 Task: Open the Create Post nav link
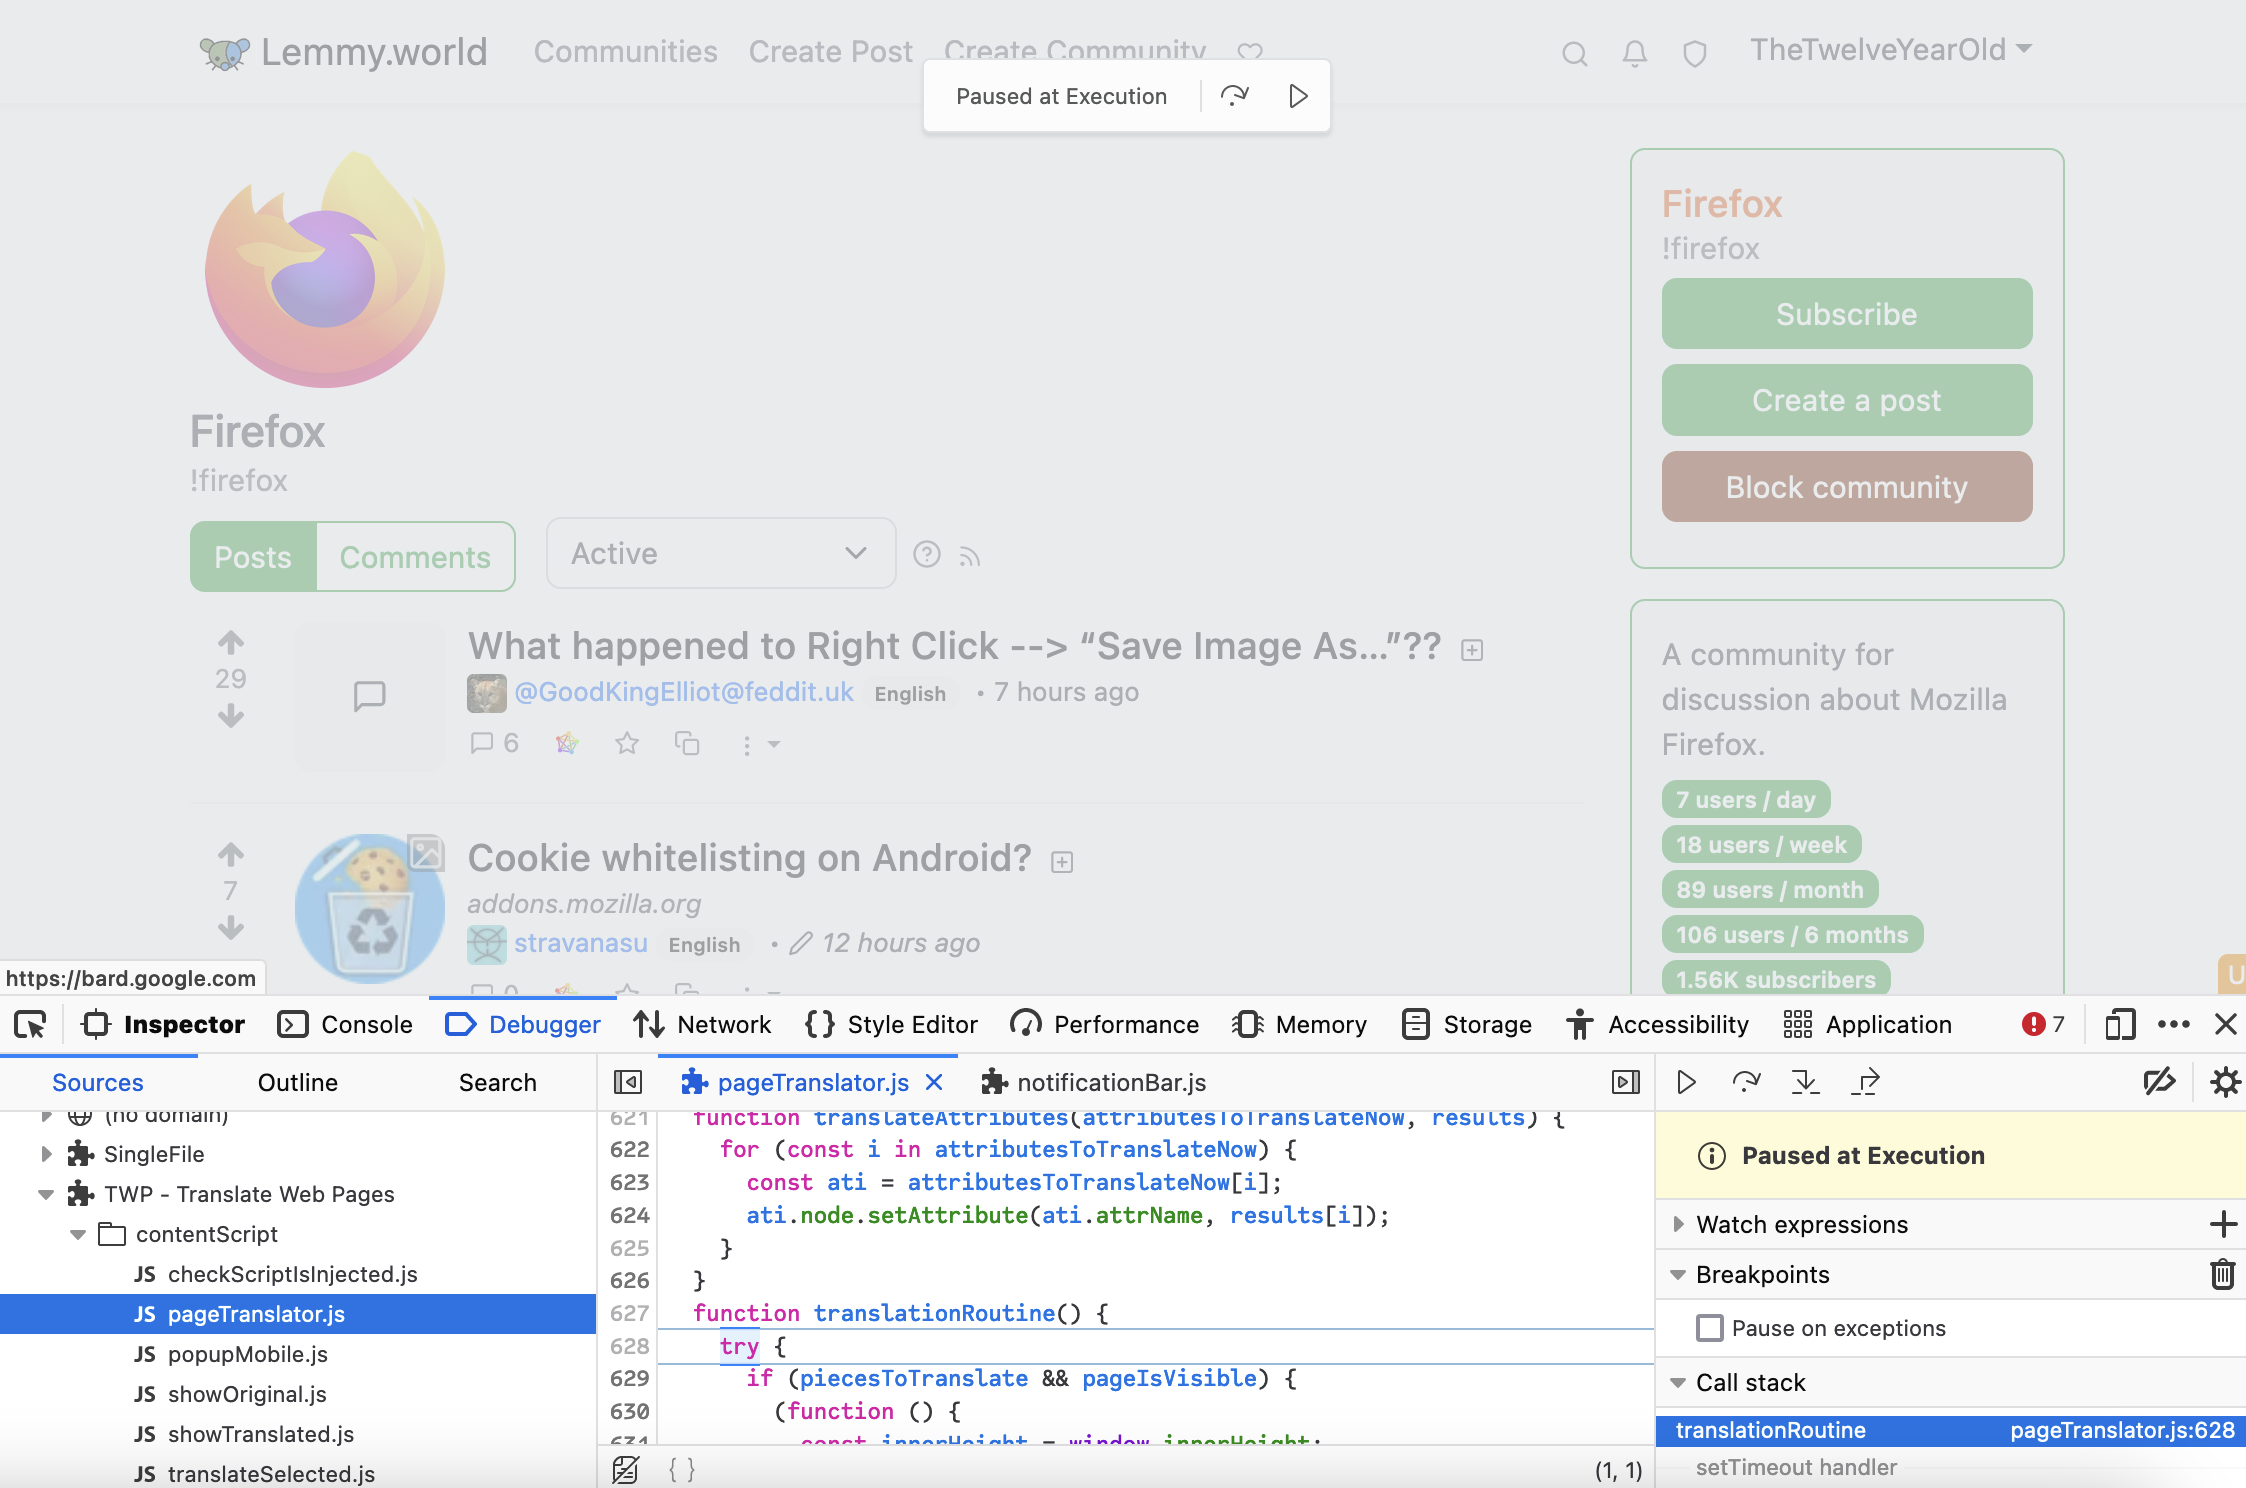[831, 52]
